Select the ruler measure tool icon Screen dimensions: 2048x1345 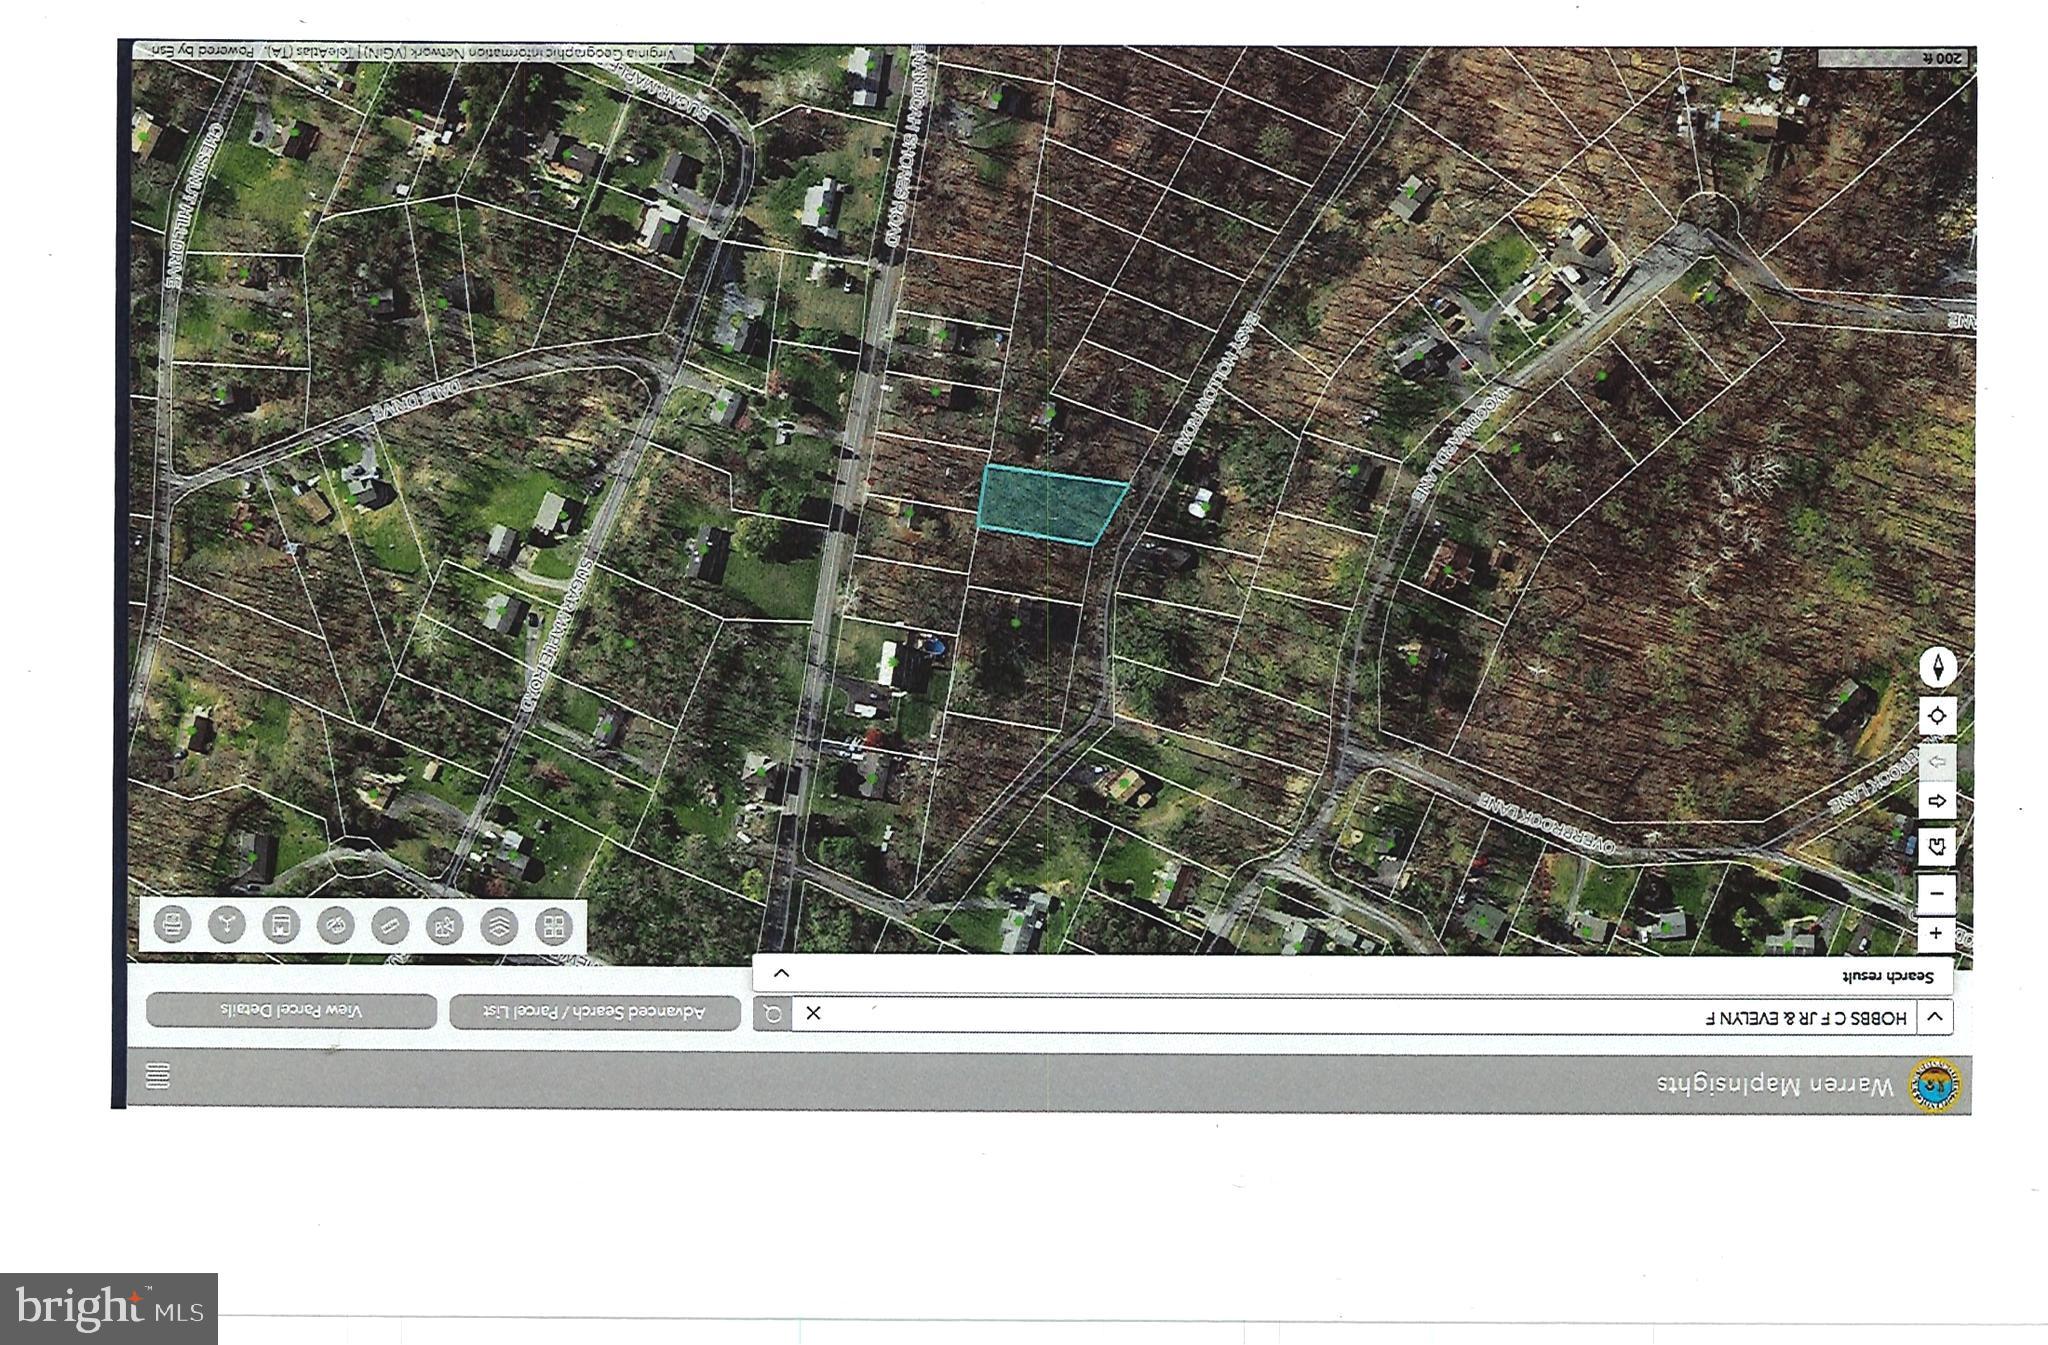coord(390,926)
